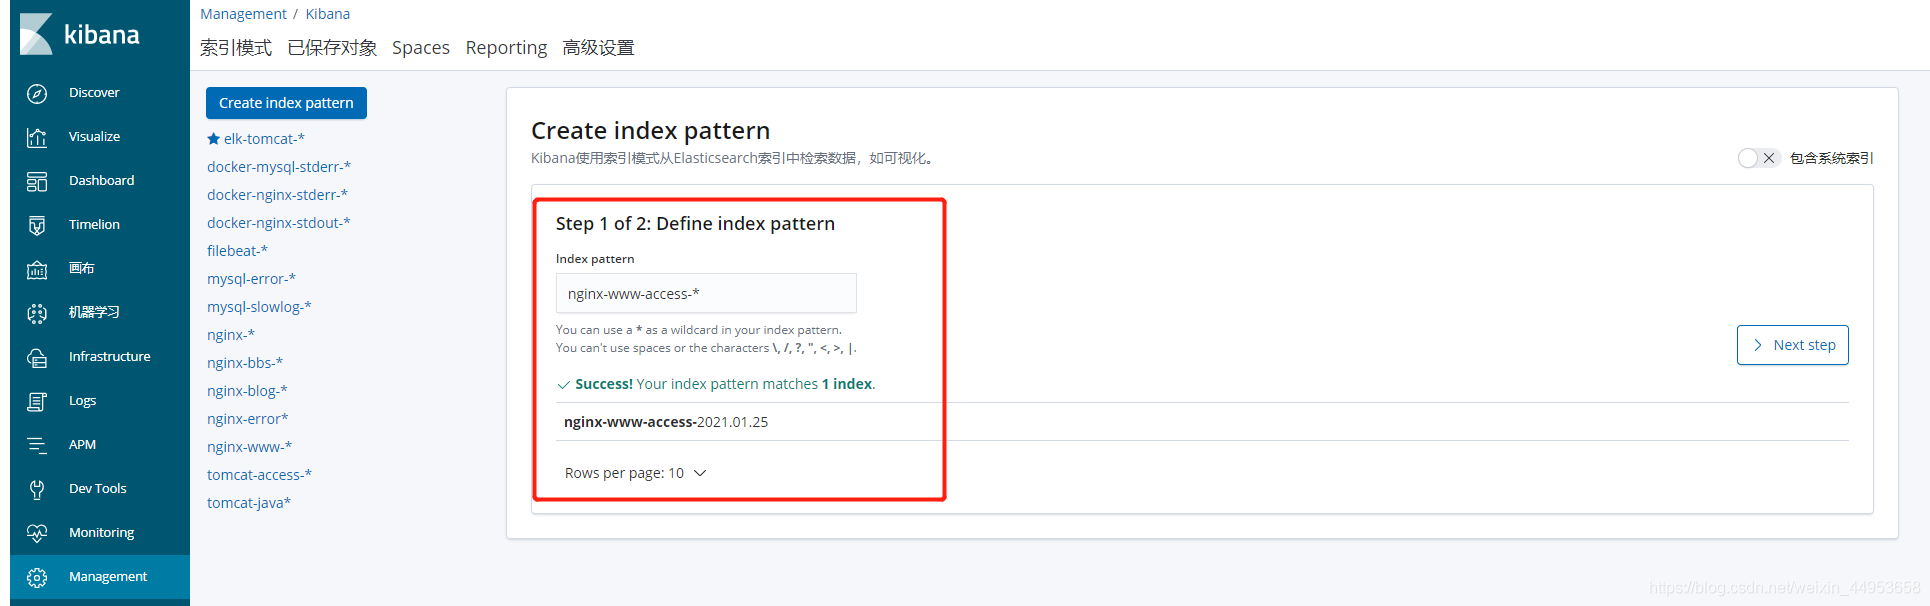Open nginx-error* index pattern
Viewport: 1930px width, 606px height.
click(x=247, y=419)
